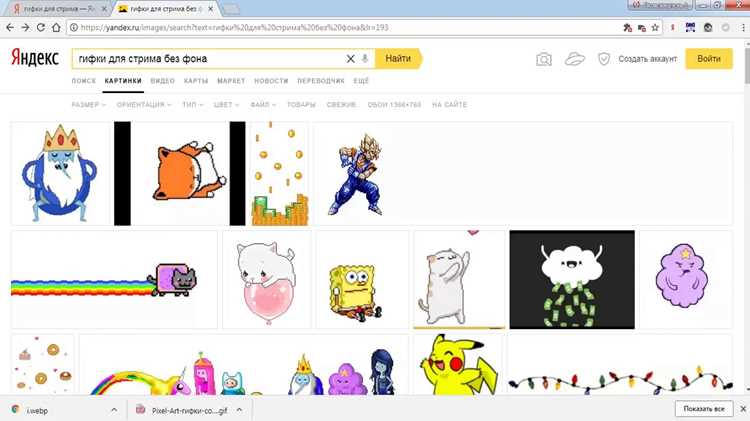
Task: Click the Показать все downloads button
Action: pyautogui.click(x=704, y=409)
